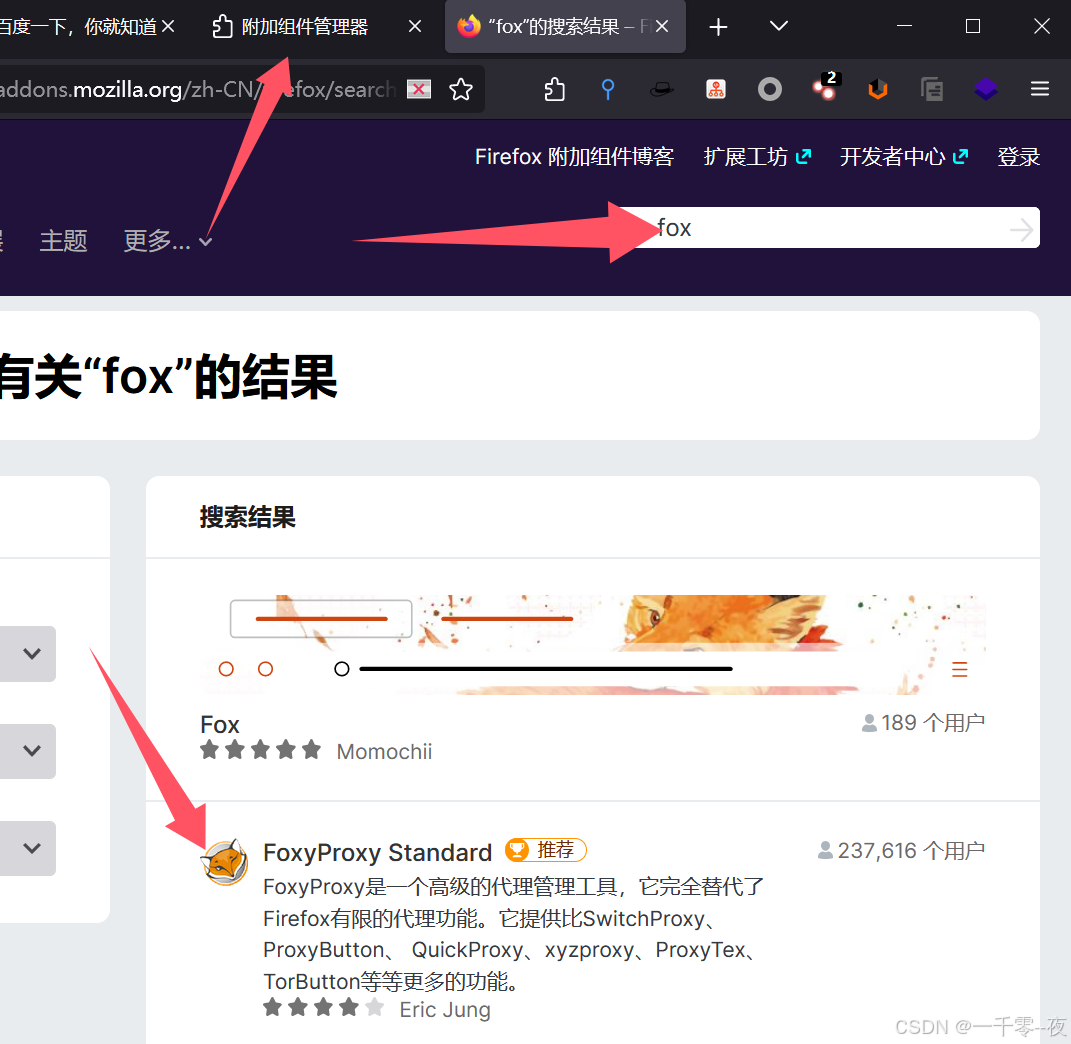Viewport: 1071px width, 1044px height.
Task: Expand the 更多... dropdown menu
Action: [x=167, y=241]
